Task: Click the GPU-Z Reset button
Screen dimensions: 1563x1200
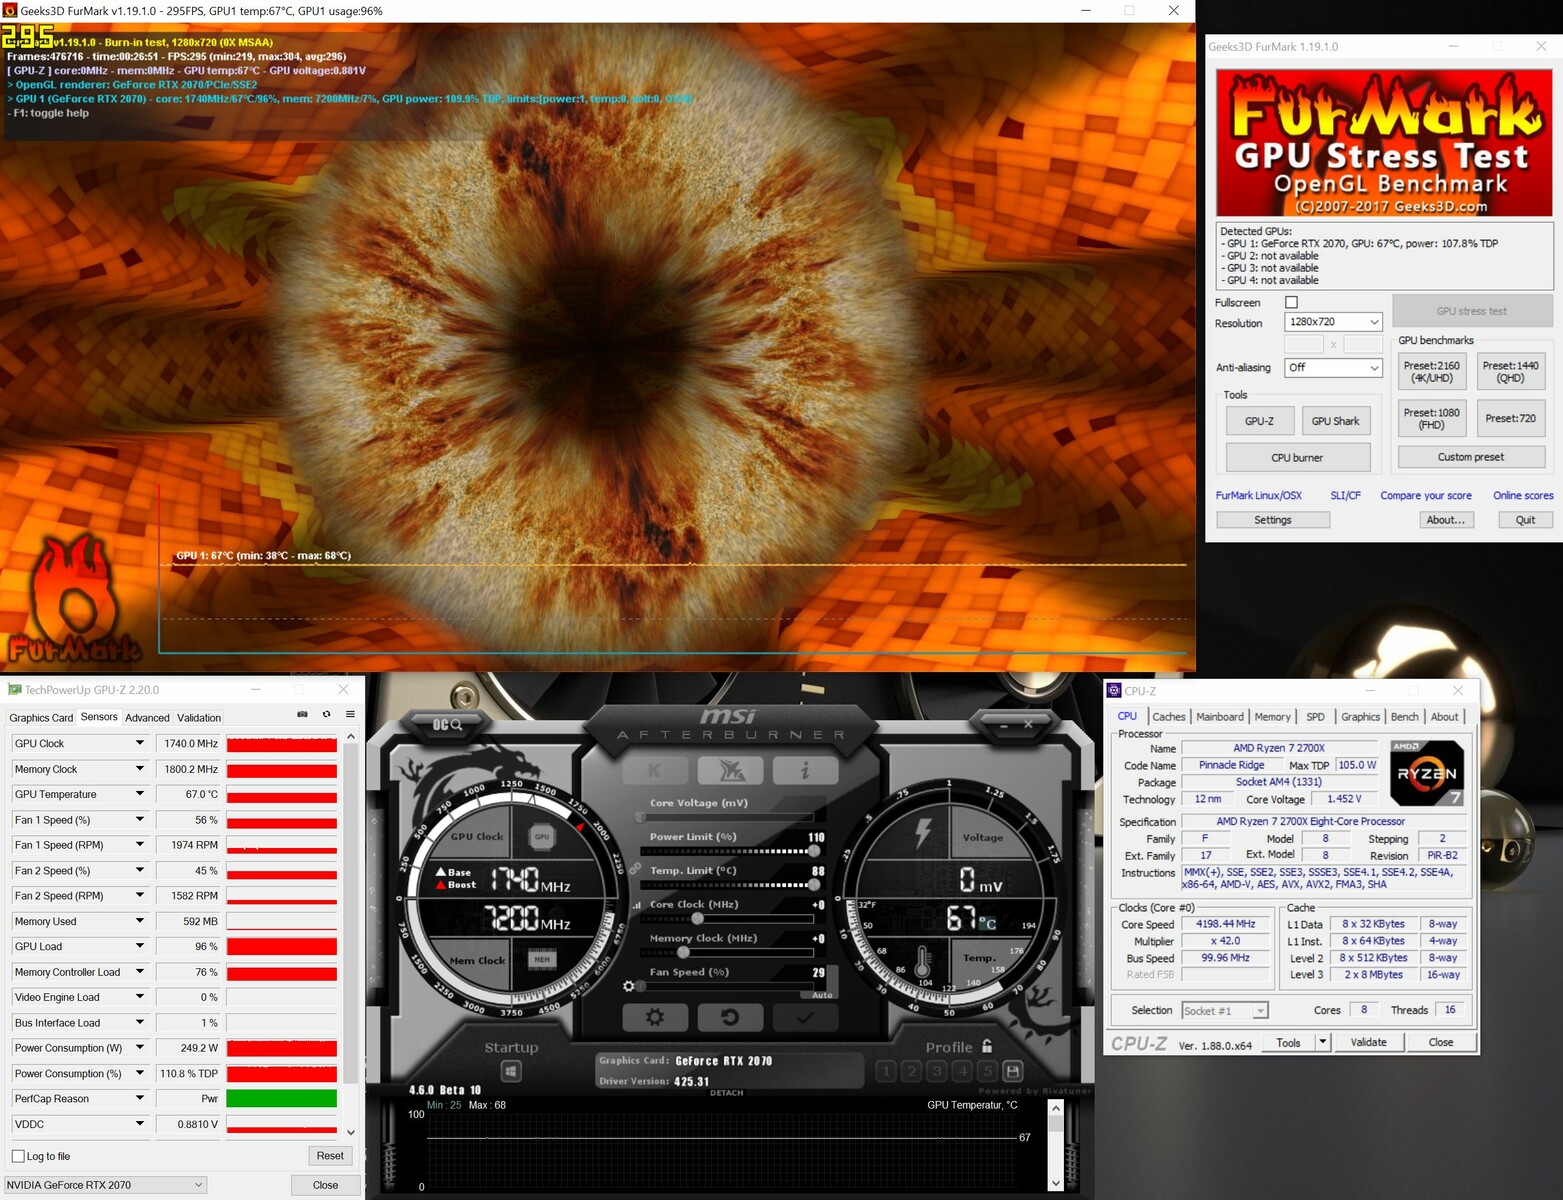Action: click(330, 1156)
